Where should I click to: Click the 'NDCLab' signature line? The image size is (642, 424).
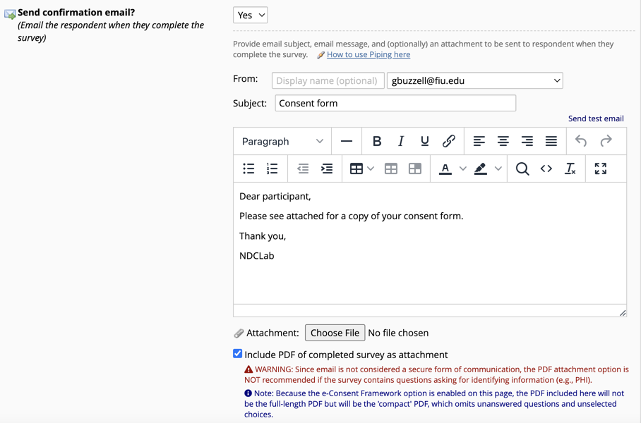click(x=257, y=256)
